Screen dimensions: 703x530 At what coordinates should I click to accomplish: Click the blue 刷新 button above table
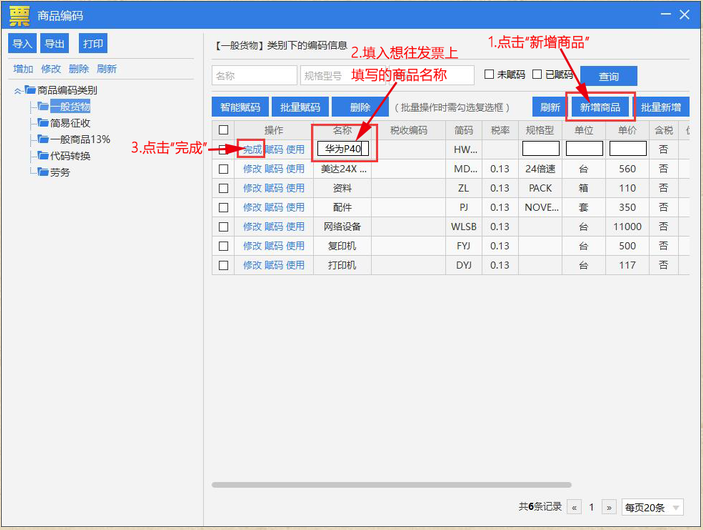(x=550, y=107)
